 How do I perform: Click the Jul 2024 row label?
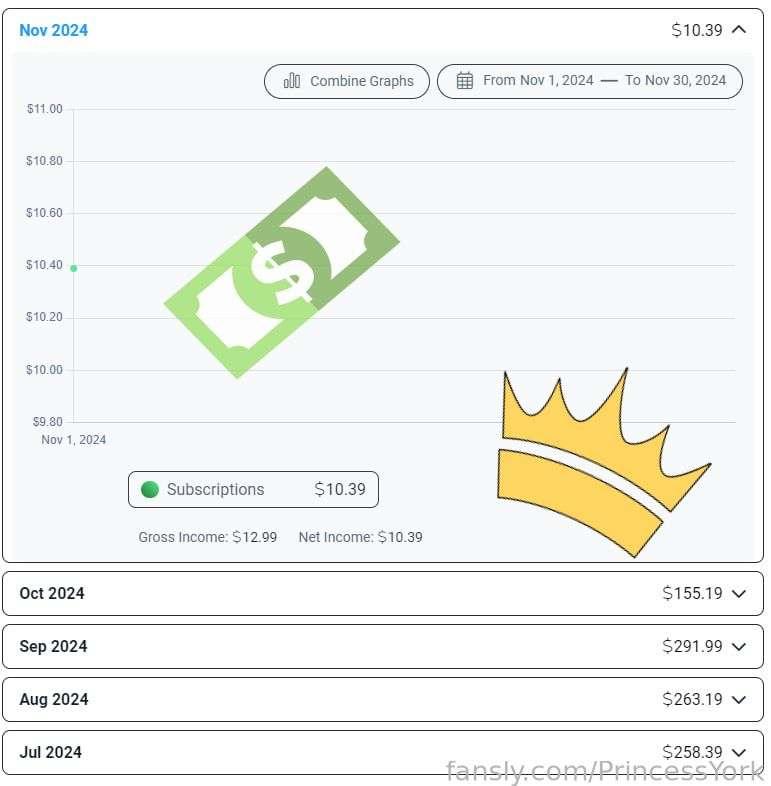51,752
